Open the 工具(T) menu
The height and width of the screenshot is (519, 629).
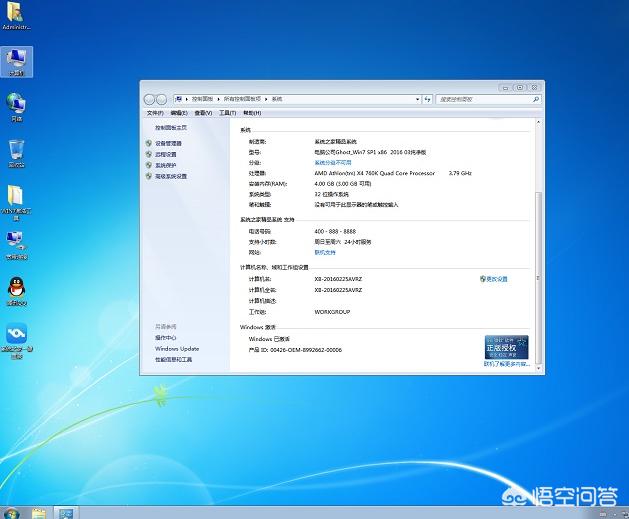[x=227, y=113]
